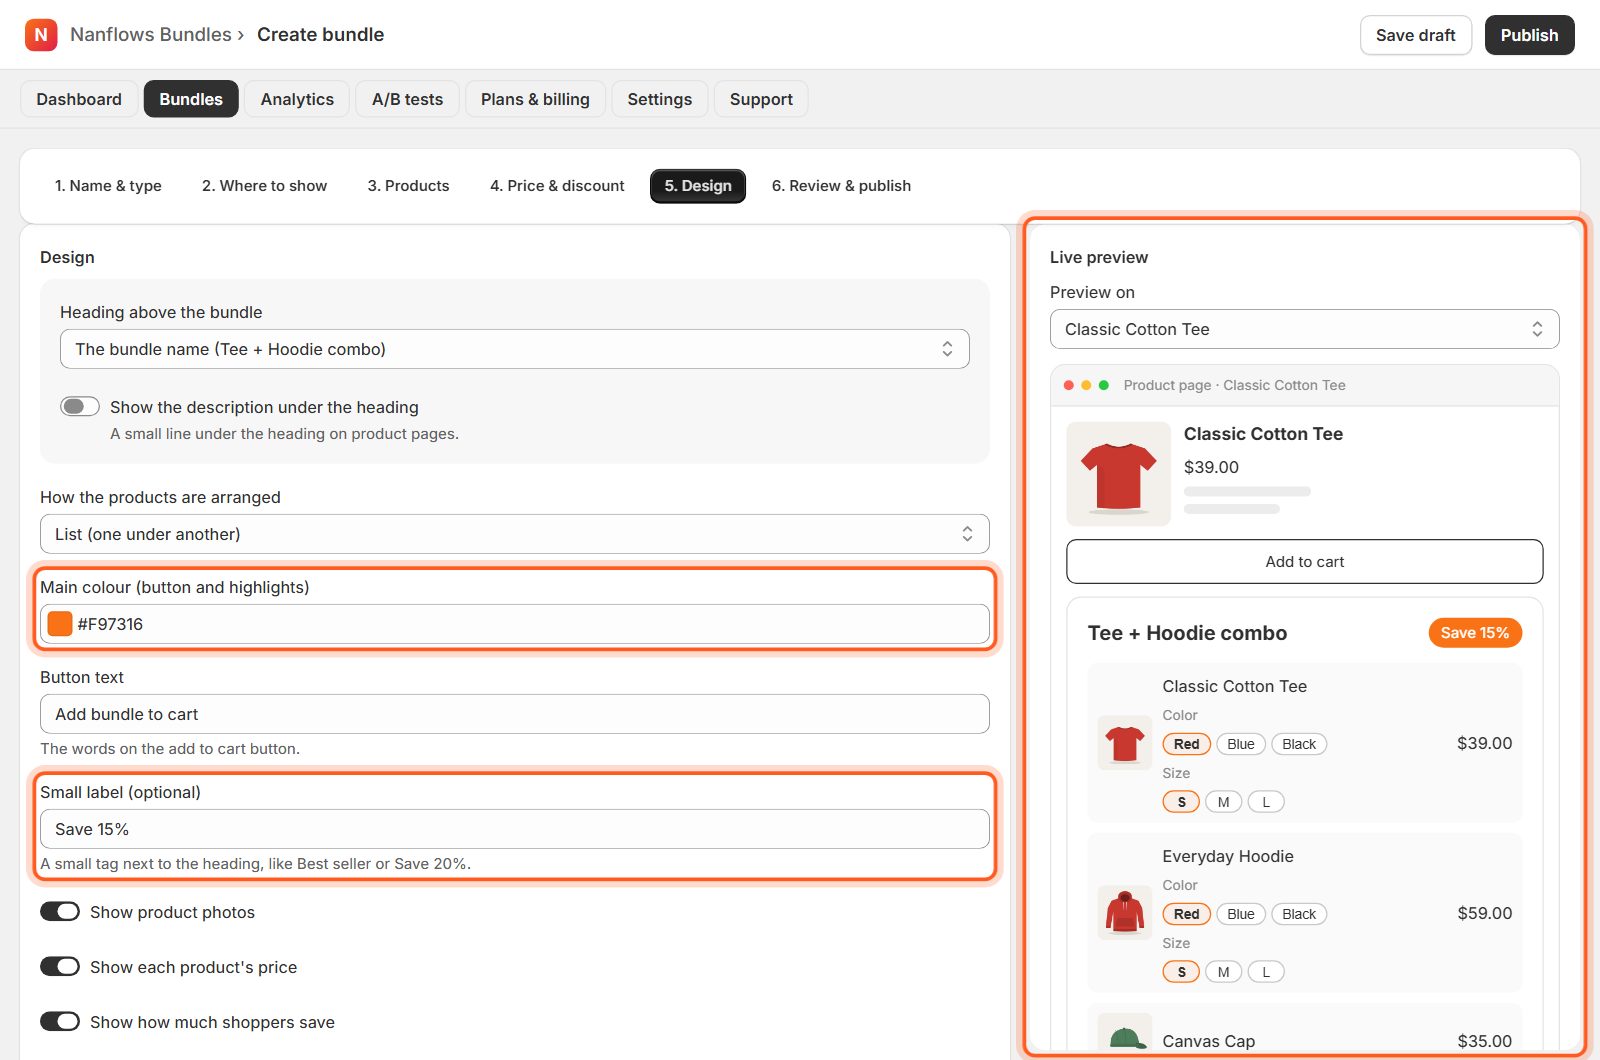Go to step 2. Where to show

coord(264,186)
